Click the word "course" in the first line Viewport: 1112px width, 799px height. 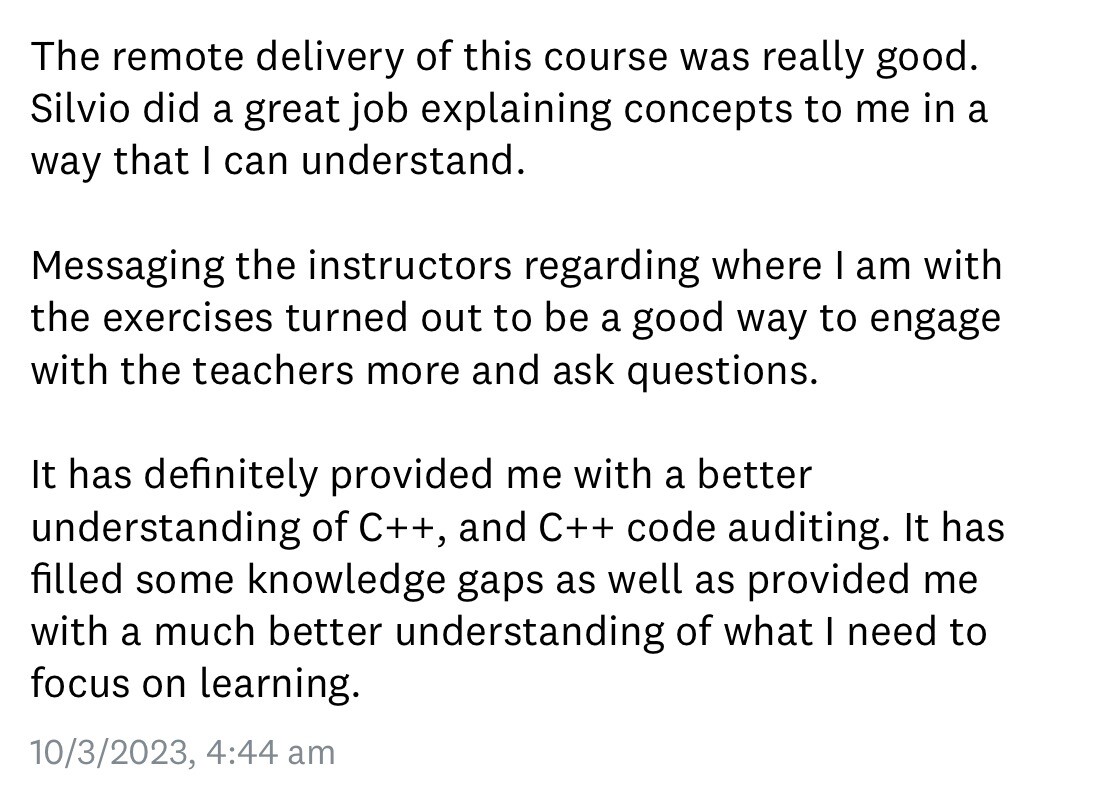click(x=545, y=57)
